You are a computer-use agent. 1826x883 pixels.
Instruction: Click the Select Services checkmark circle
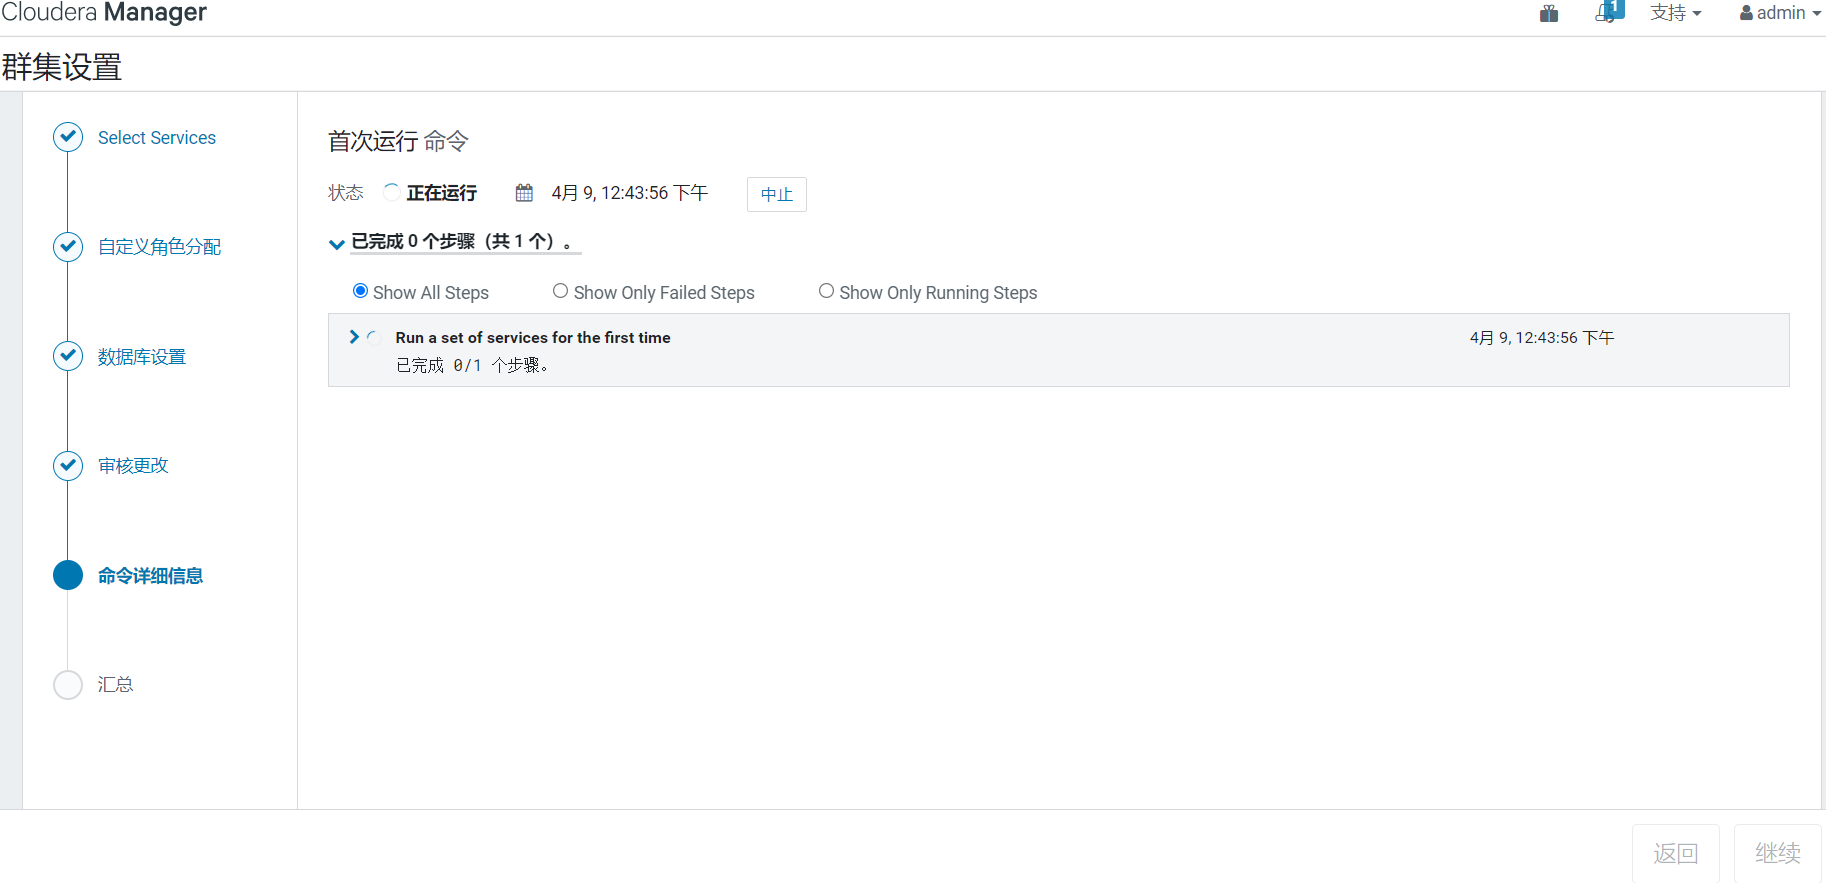[x=68, y=137]
